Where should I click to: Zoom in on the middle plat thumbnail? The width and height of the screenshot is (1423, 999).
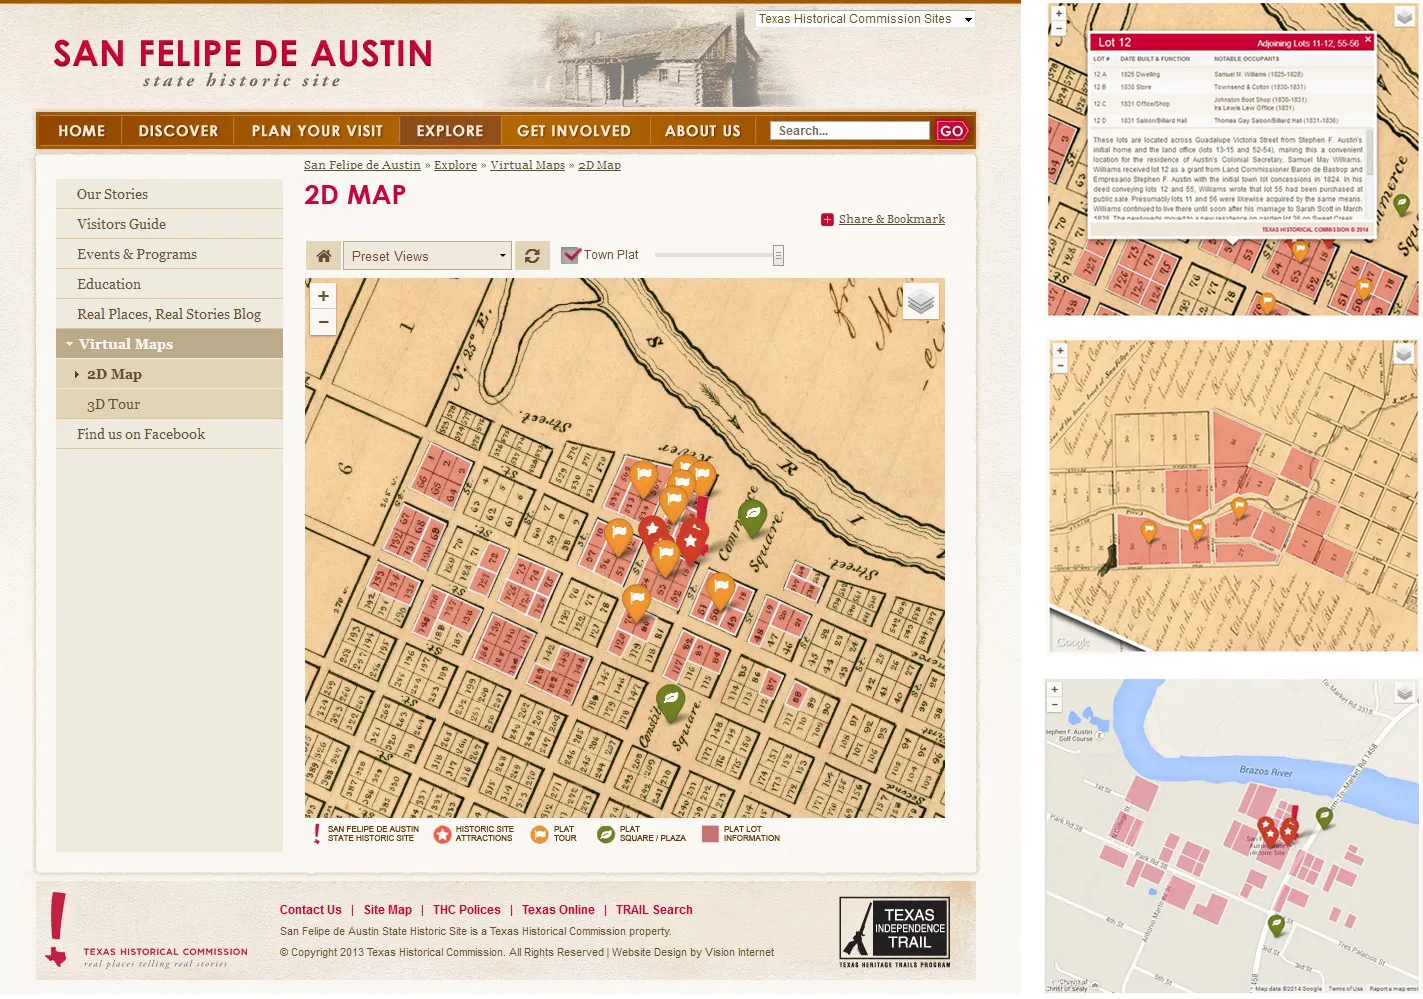pyautogui.click(x=1060, y=351)
